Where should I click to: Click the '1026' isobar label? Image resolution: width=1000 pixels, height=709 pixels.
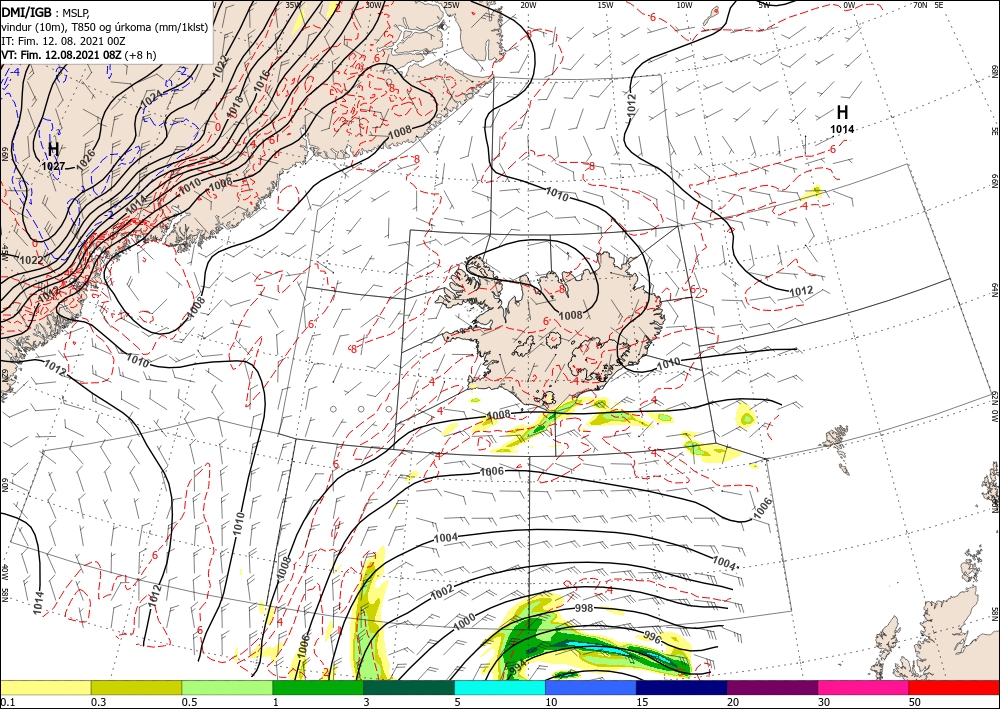(85, 160)
